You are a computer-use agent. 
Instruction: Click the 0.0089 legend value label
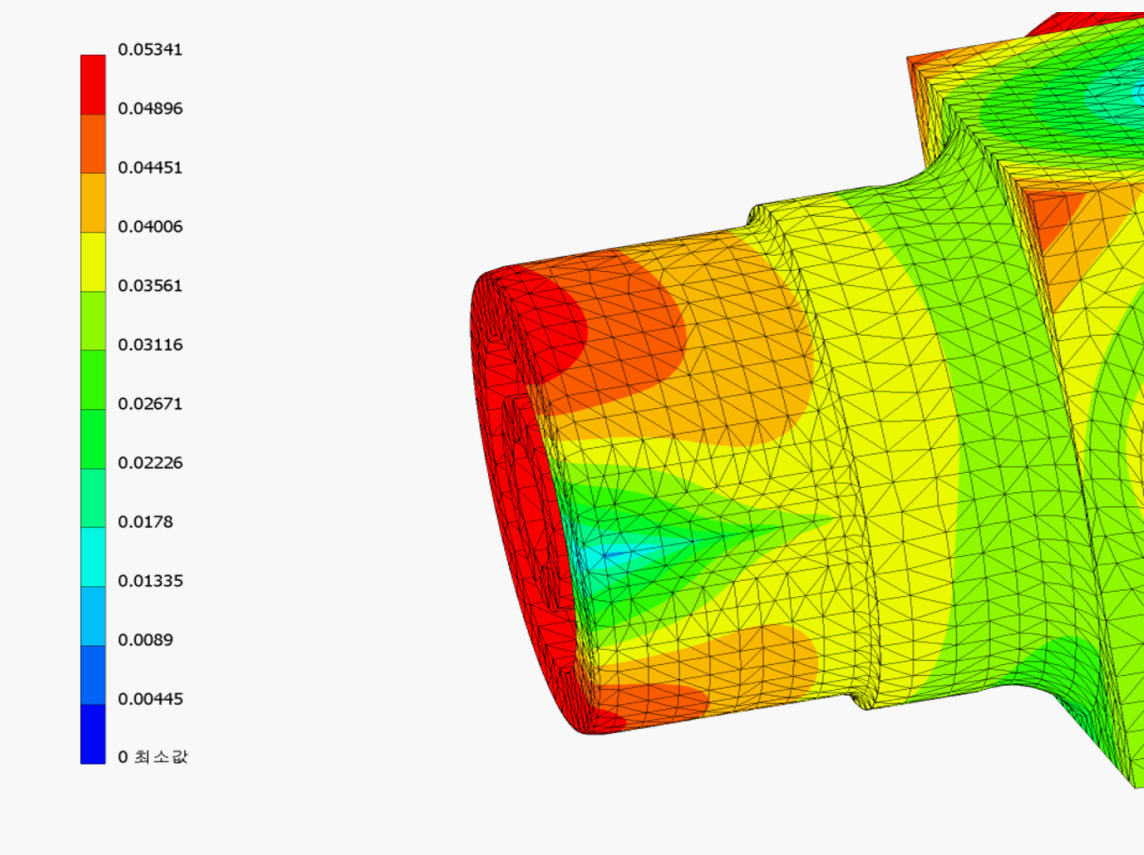pyautogui.click(x=146, y=639)
